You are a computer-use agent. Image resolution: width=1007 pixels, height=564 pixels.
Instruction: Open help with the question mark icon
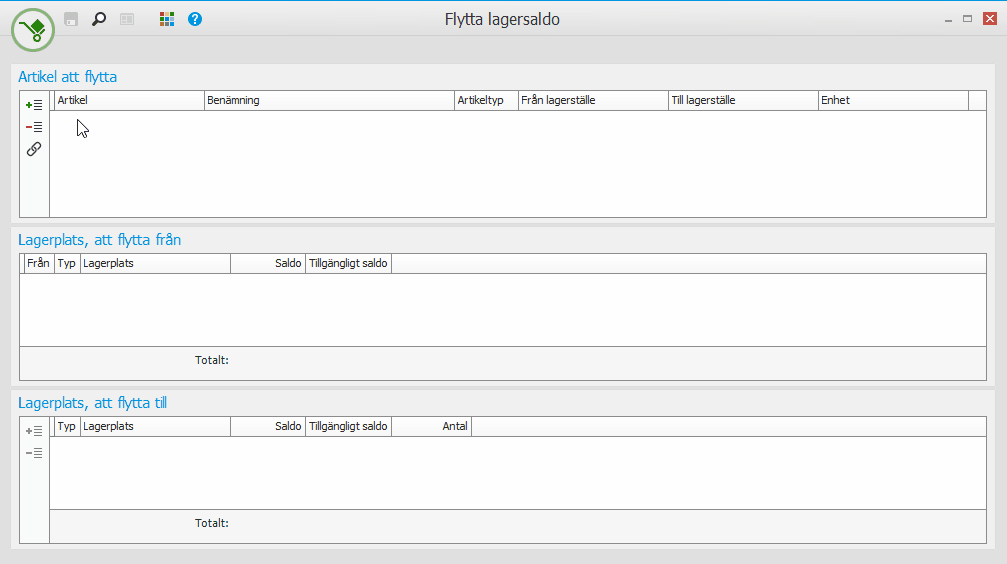195,19
